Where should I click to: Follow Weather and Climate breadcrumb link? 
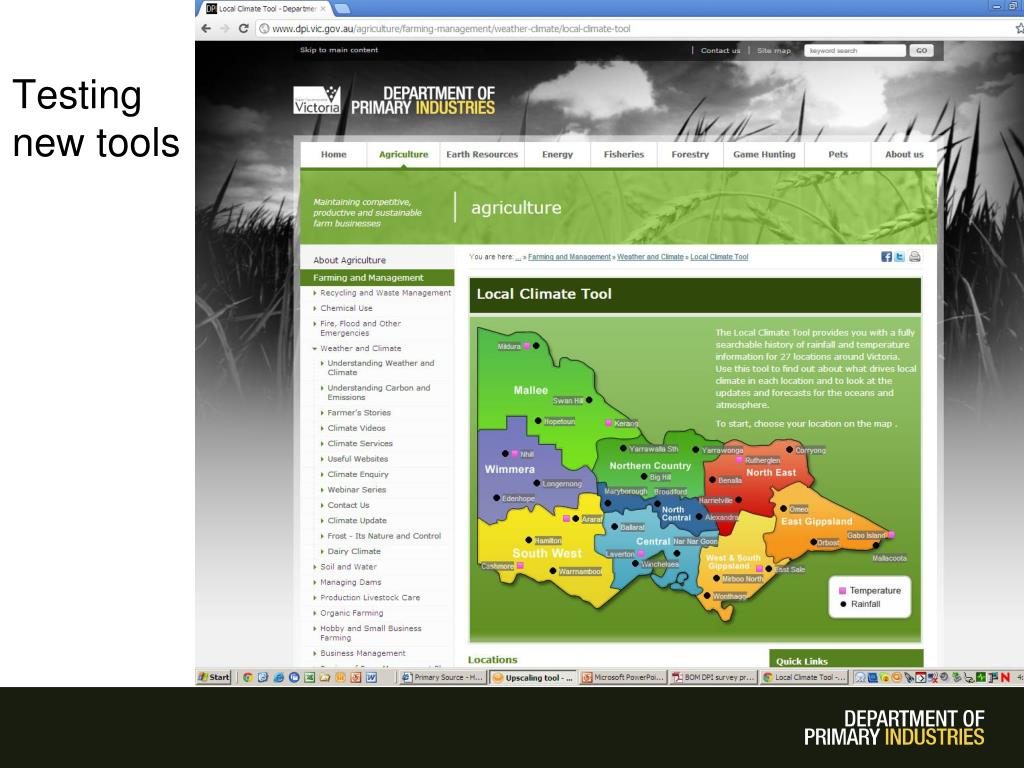[650, 257]
